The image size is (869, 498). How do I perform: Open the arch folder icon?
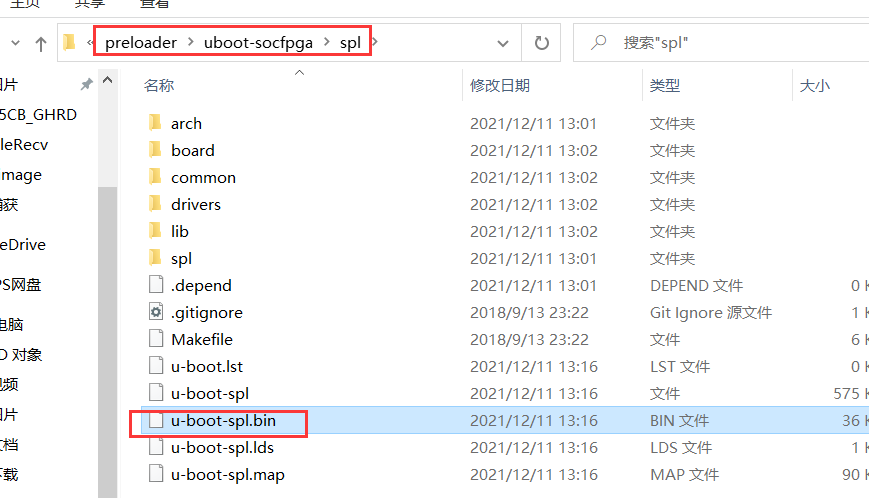(155, 122)
